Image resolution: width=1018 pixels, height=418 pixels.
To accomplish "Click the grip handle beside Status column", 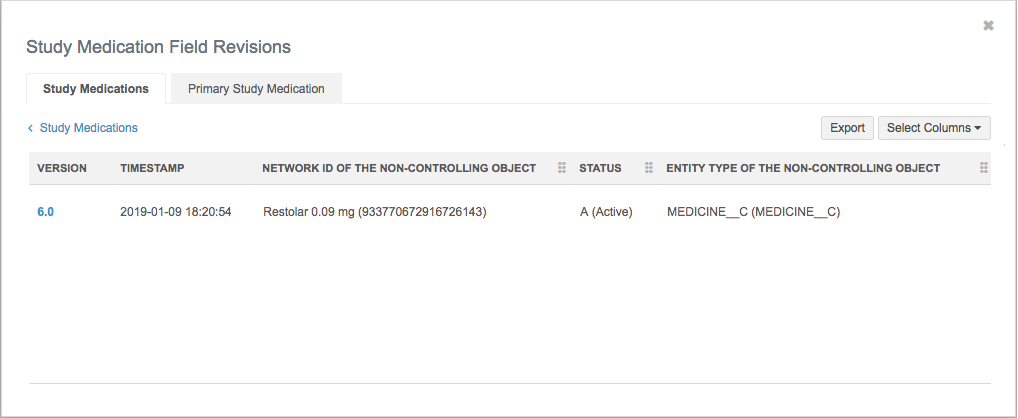I will click(x=649, y=168).
